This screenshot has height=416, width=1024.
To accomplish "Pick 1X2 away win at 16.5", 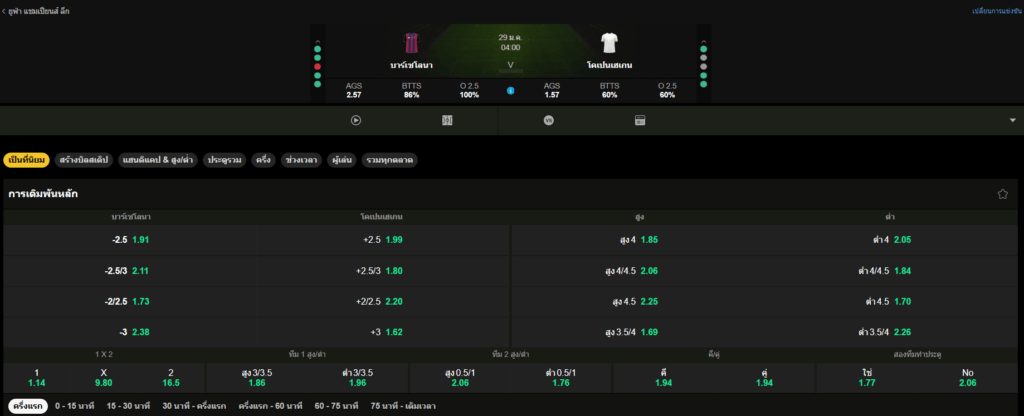I will [172, 378].
